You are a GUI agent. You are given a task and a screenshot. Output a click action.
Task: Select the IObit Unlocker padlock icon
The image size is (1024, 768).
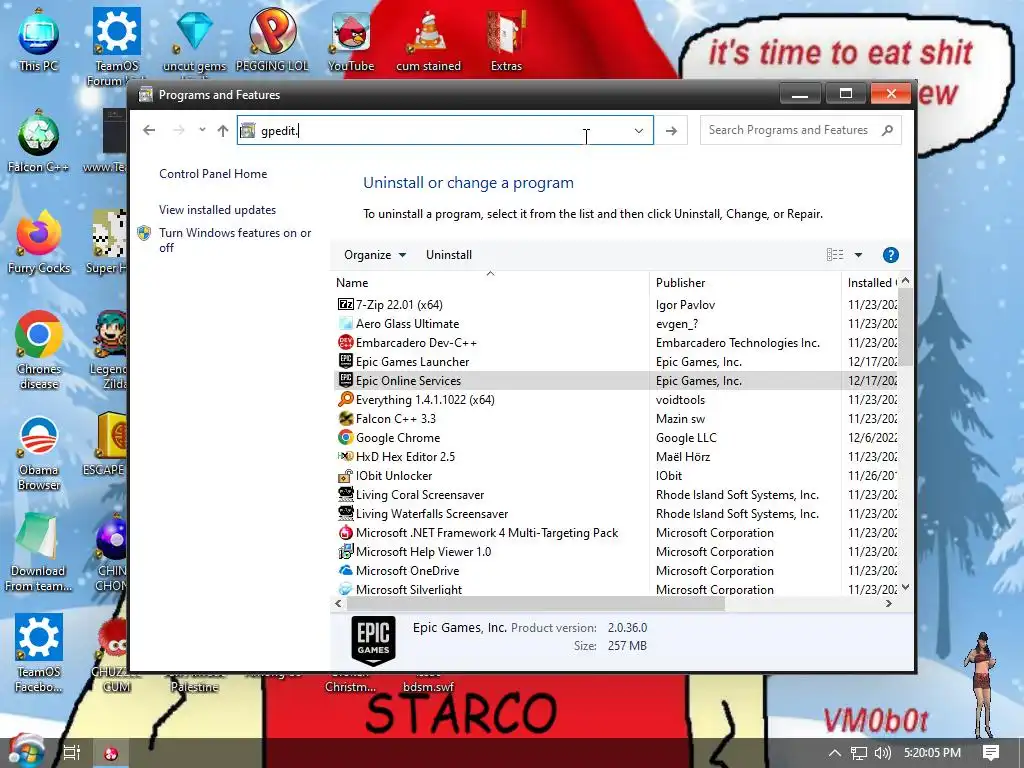tap(345, 475)
